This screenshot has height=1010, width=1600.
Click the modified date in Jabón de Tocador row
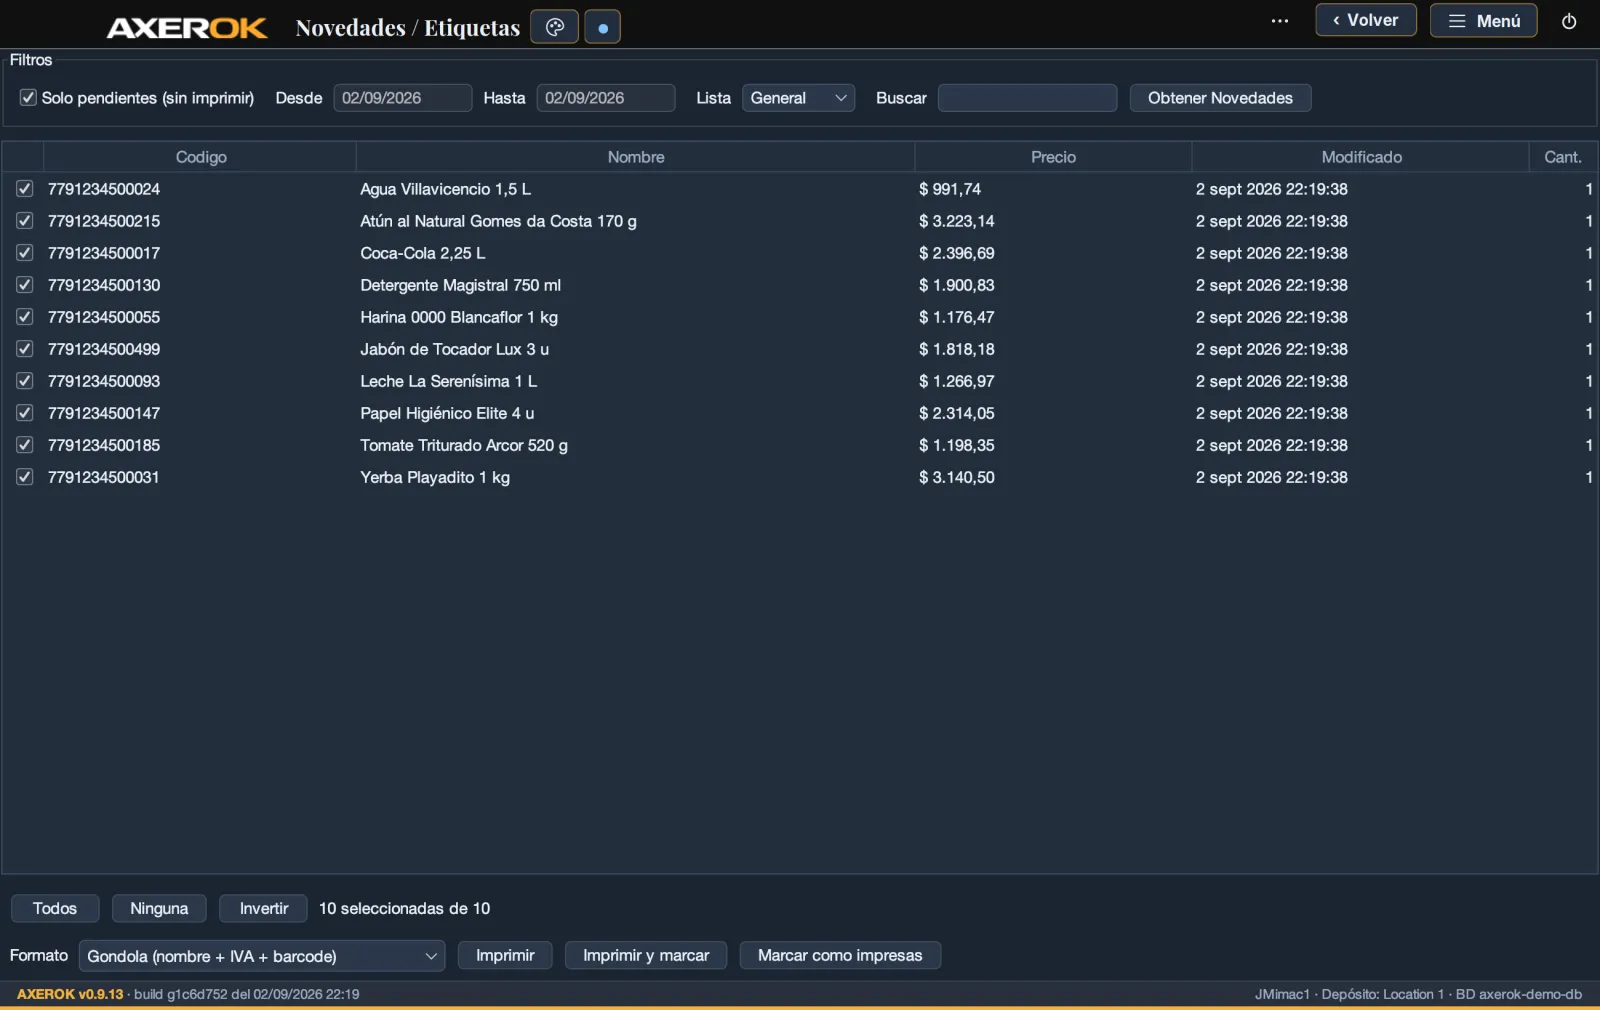point(1272,349)
